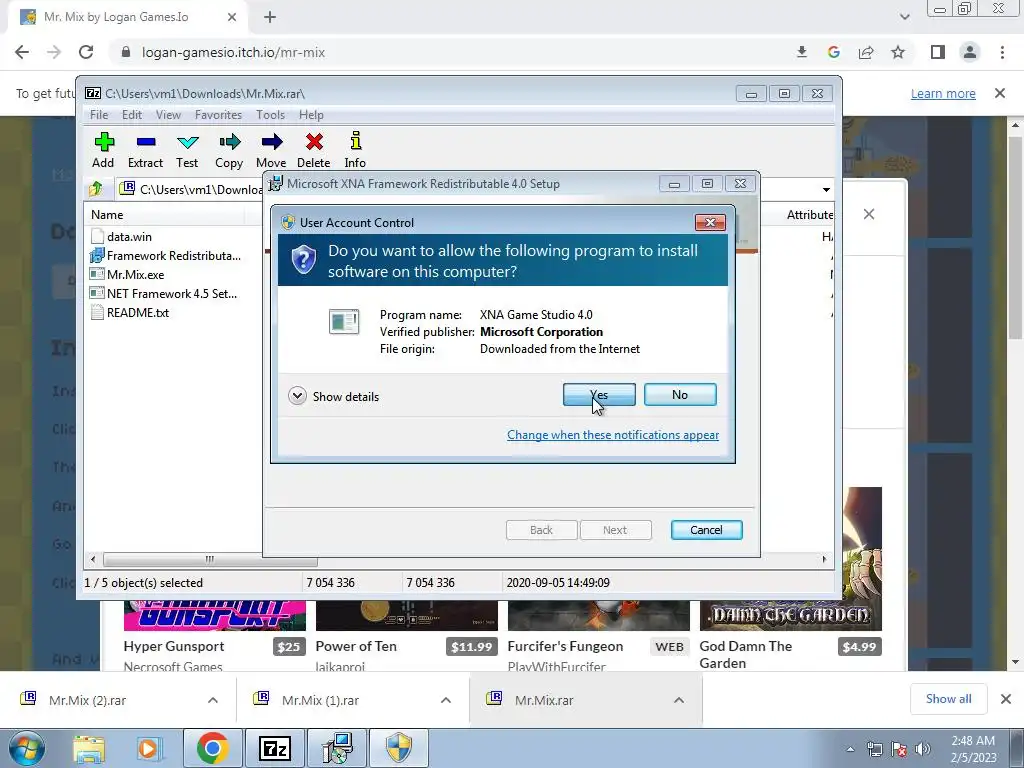Click Yes in User Account Control
This screenshot has width=1024, height=768.
599,394
